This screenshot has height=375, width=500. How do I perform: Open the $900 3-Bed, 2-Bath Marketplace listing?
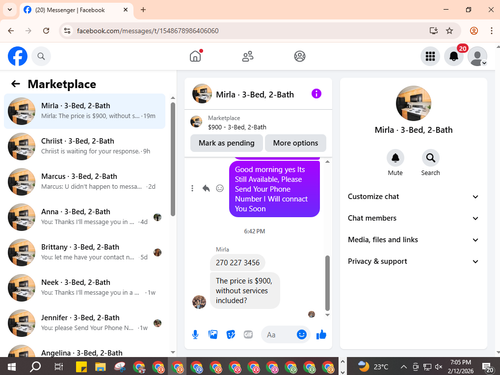coord(237,122)
